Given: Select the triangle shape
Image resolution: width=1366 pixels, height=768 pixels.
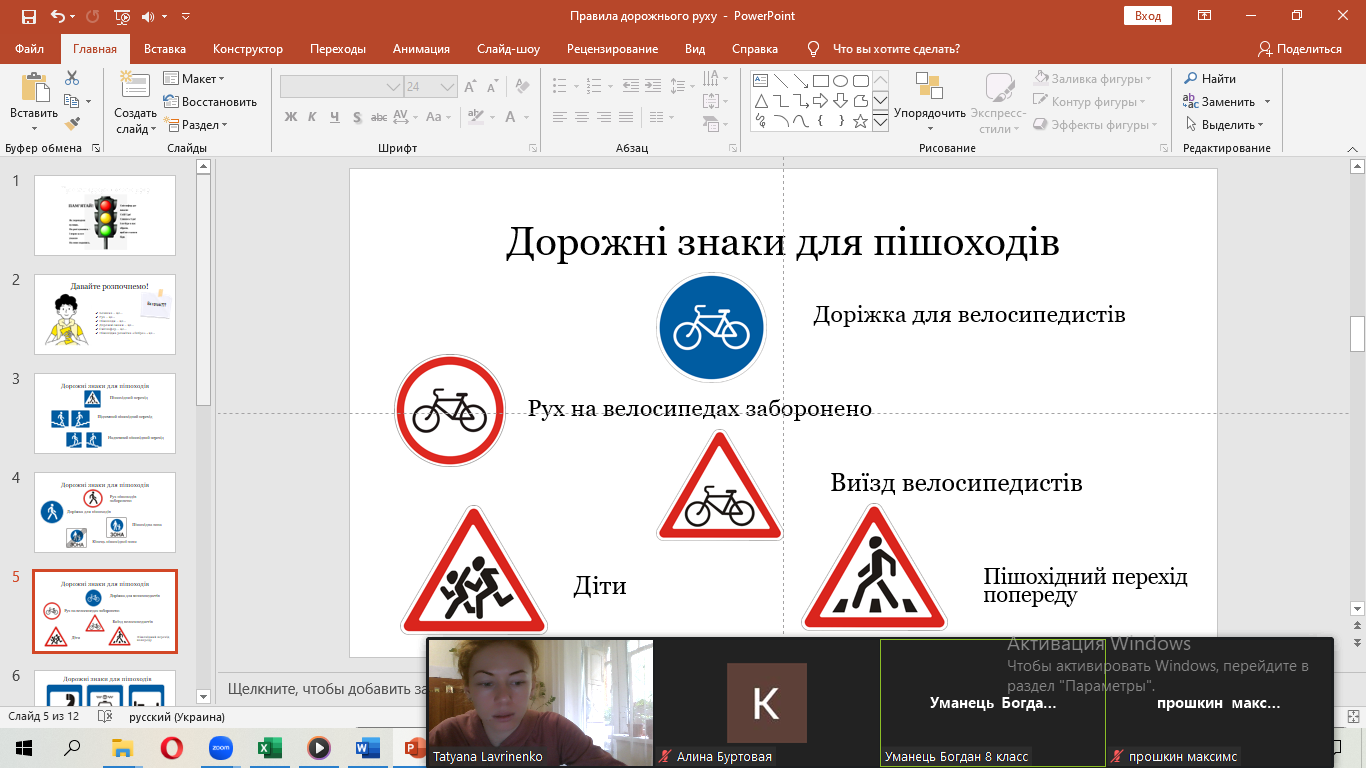Looking at the screenshot, I should (760, 101).
